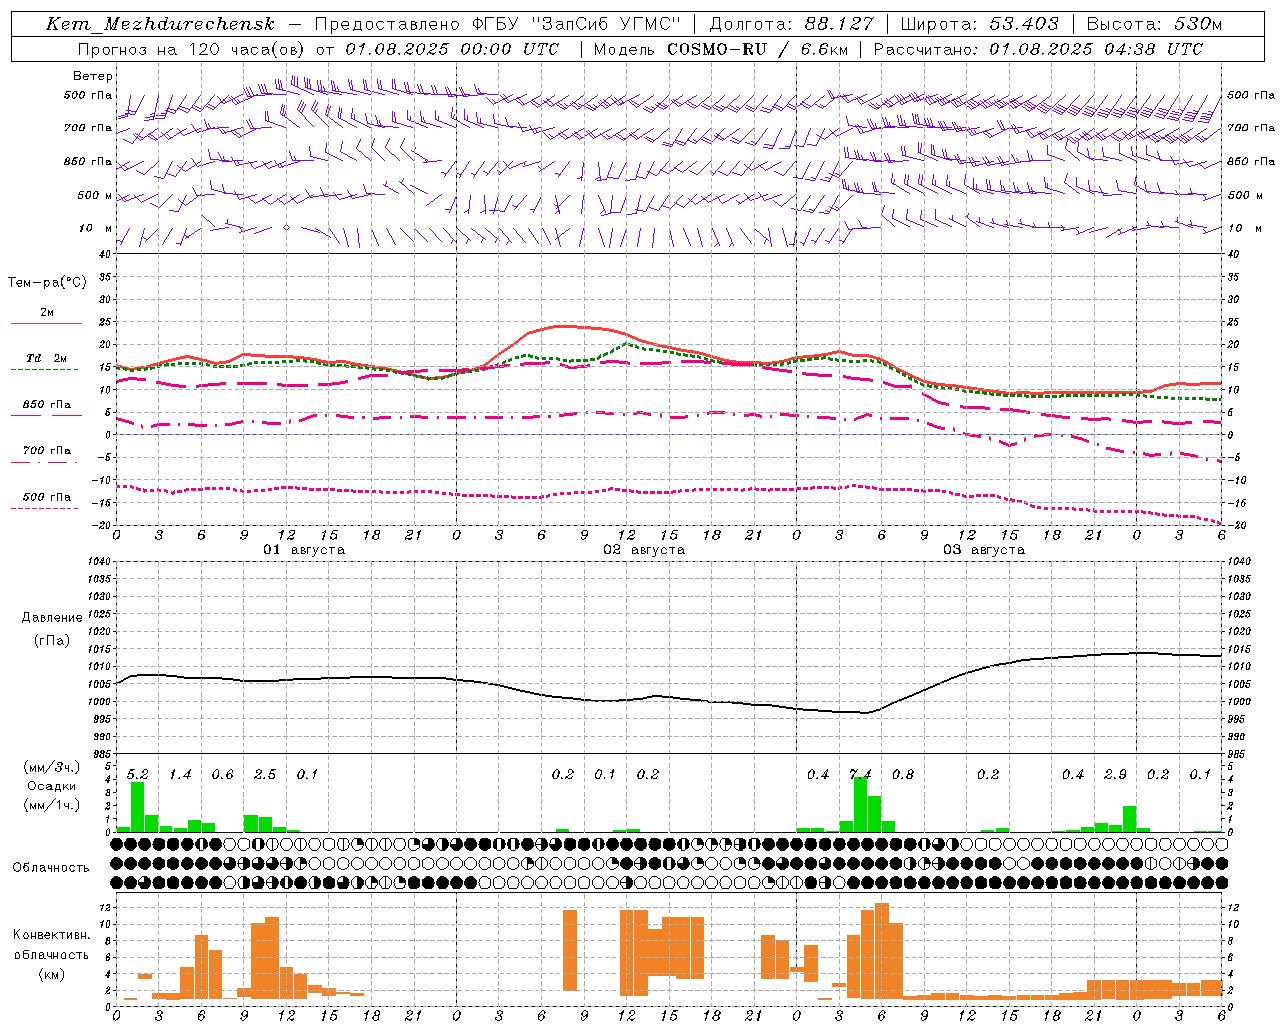Click the '7.4' three-hour precipitation value
This screenshot has width=1280, height=1024.
coord(860,775)
